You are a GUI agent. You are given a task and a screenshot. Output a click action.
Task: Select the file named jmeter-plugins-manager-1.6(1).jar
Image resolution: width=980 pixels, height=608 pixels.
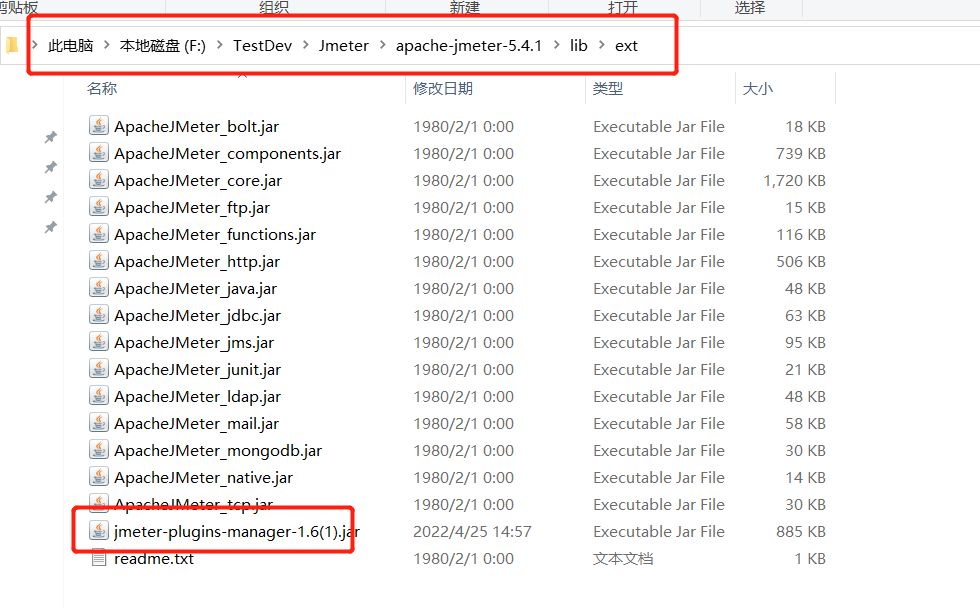point(237,532)
